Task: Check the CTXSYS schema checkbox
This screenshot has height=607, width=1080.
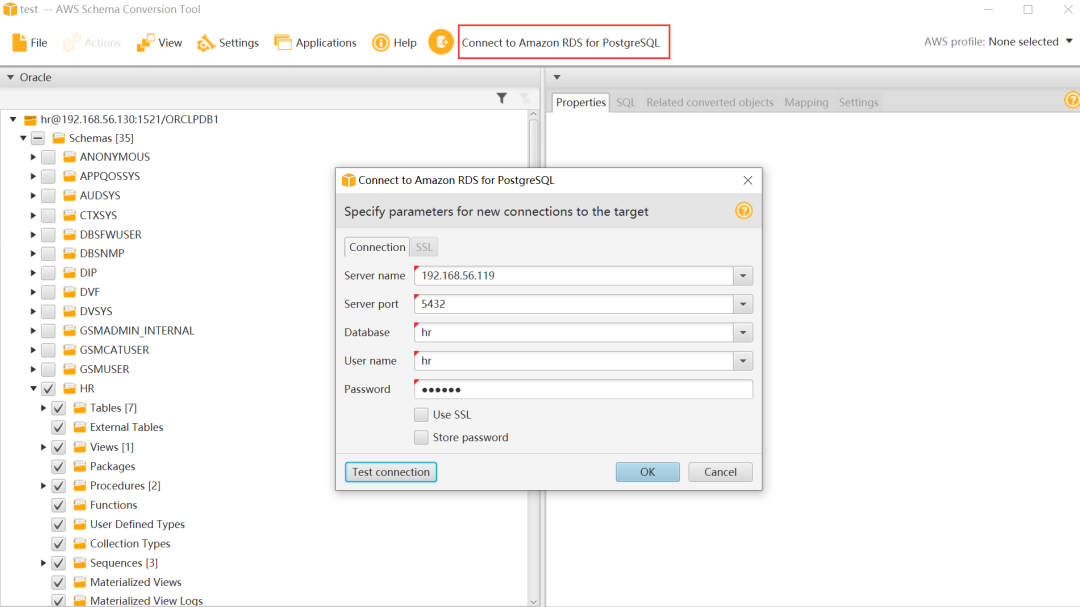Action: (48, 215)
